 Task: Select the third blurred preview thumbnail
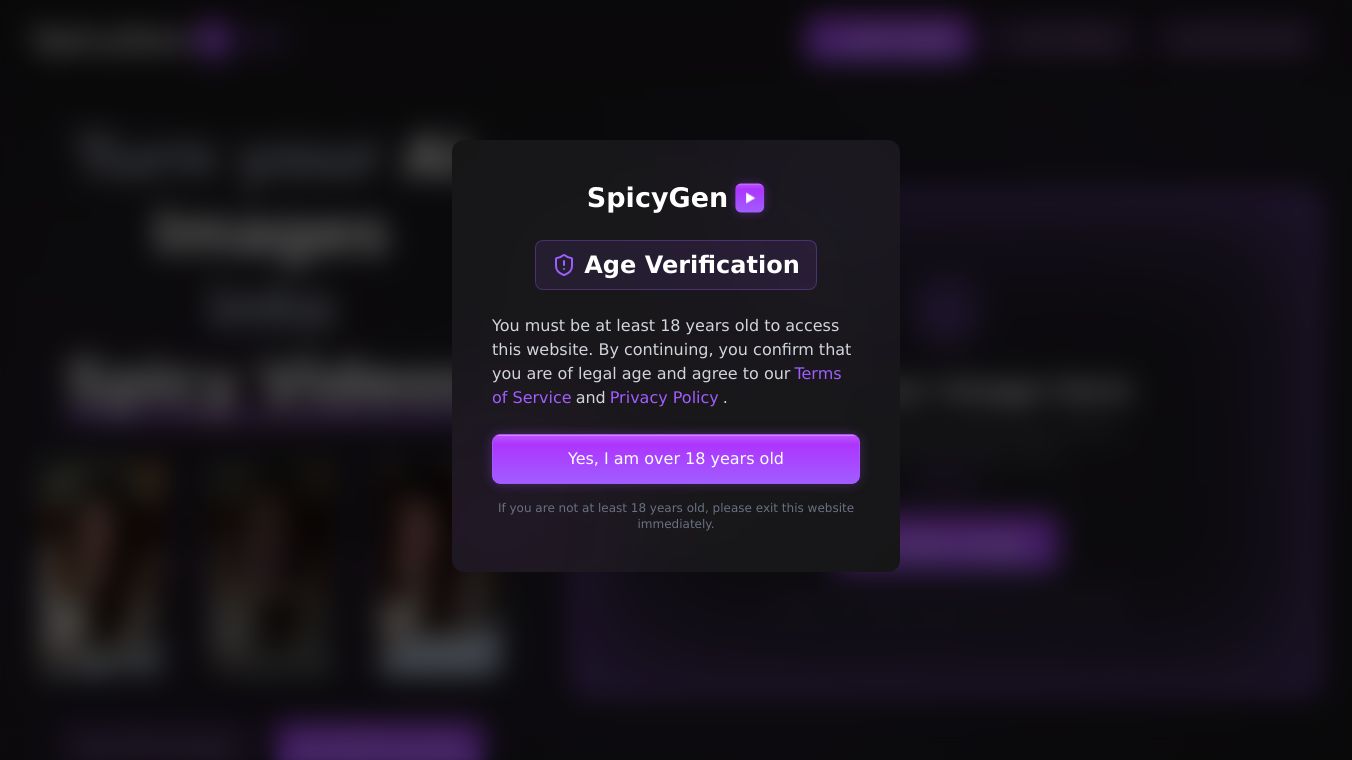(440, 567)
